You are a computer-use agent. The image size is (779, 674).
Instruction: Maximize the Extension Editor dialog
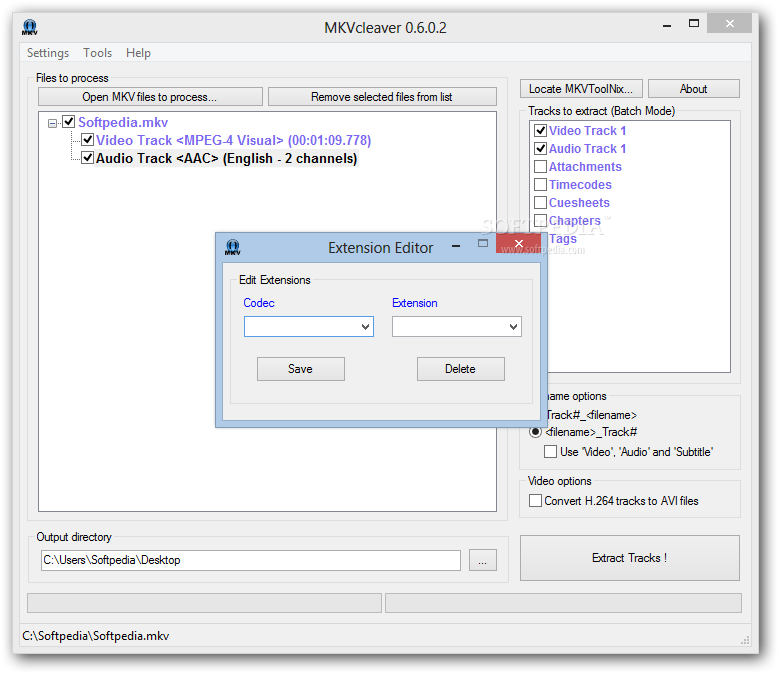click(x=483, y=243)
